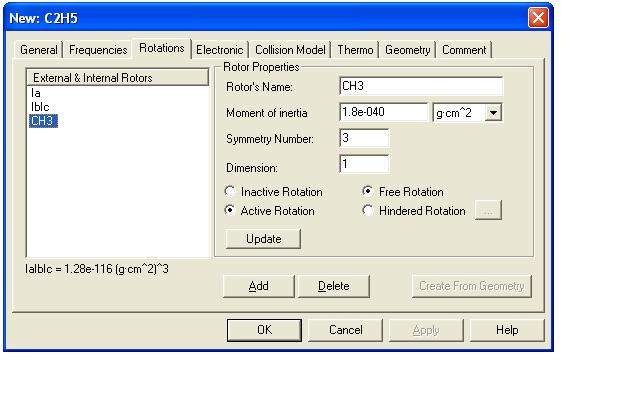Image resolution: width=640 pixels, height=400 pixels.
Task: Add a new rotor
Action: point(258,286)
